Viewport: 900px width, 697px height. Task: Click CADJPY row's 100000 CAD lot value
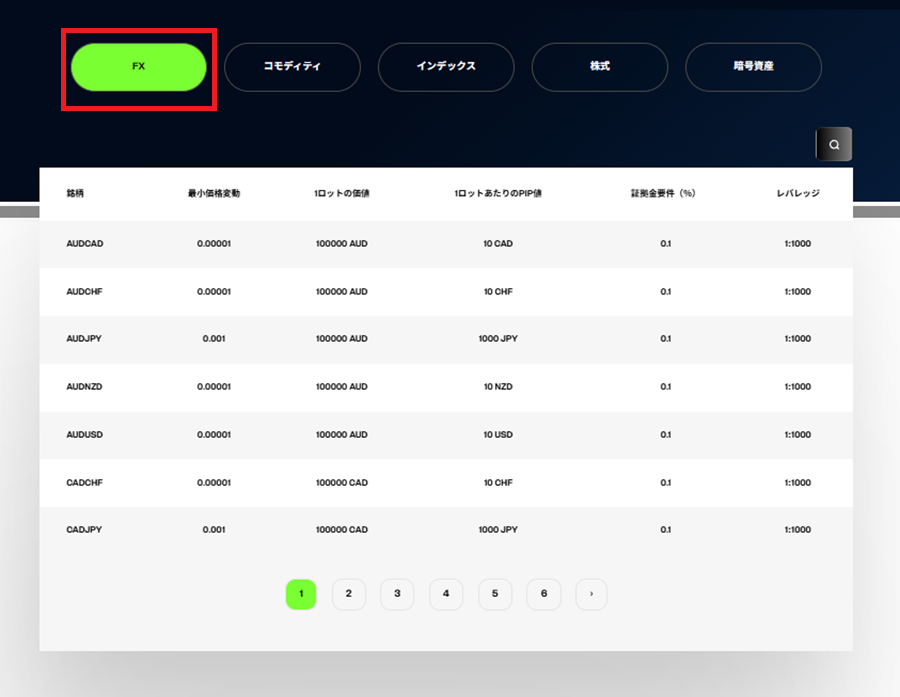[342, 530]
